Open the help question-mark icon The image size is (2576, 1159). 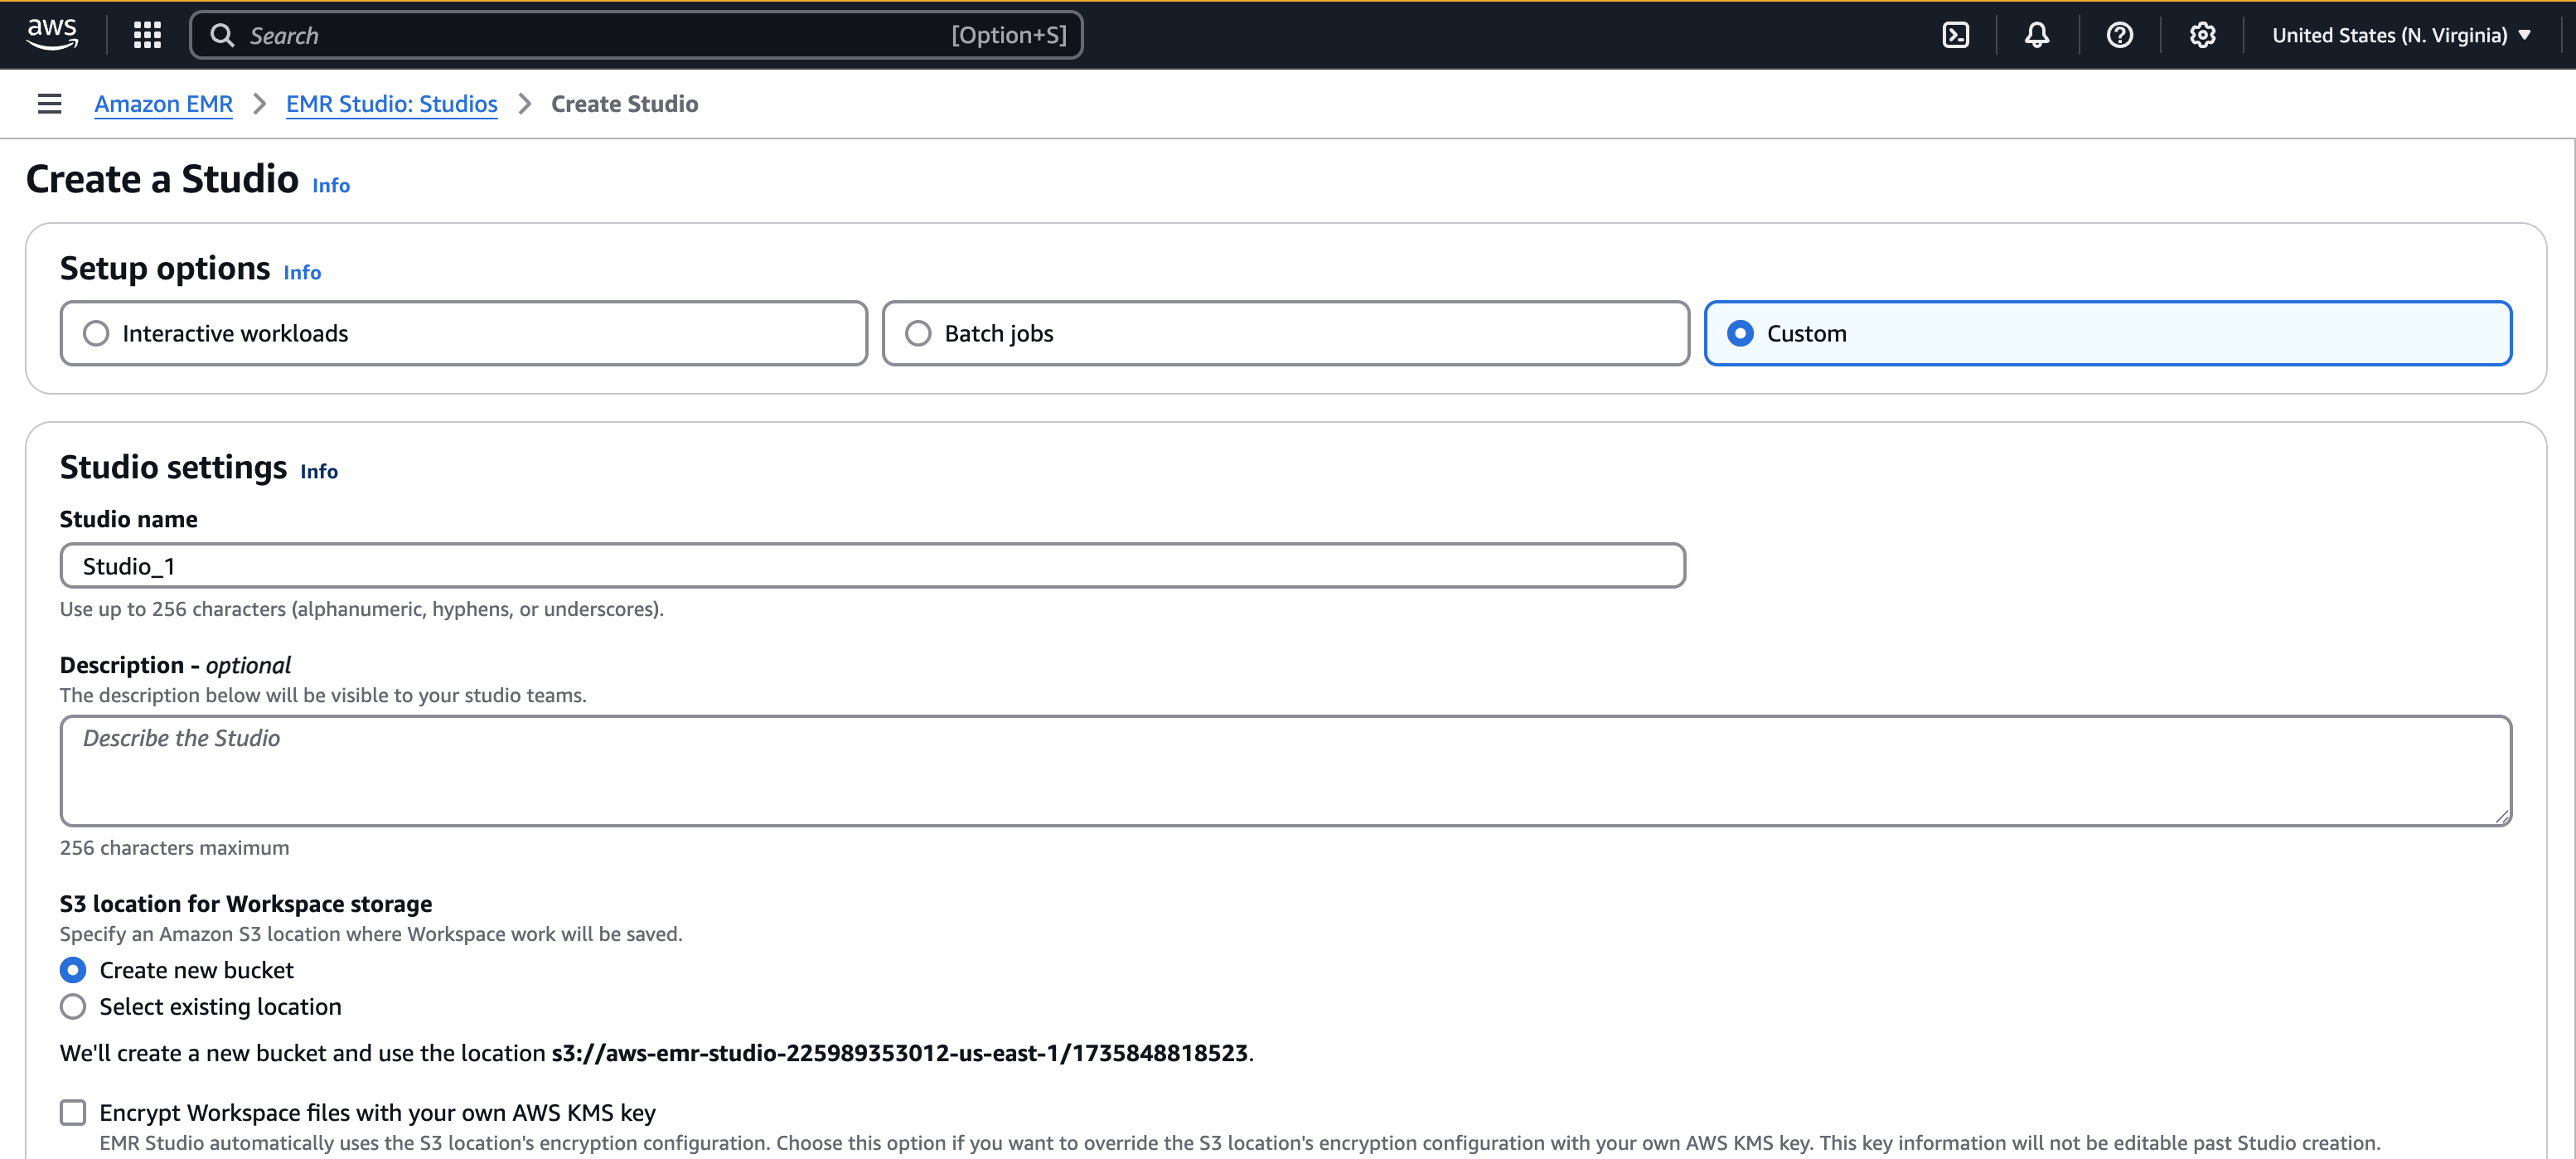click(x=2120, y=34)
